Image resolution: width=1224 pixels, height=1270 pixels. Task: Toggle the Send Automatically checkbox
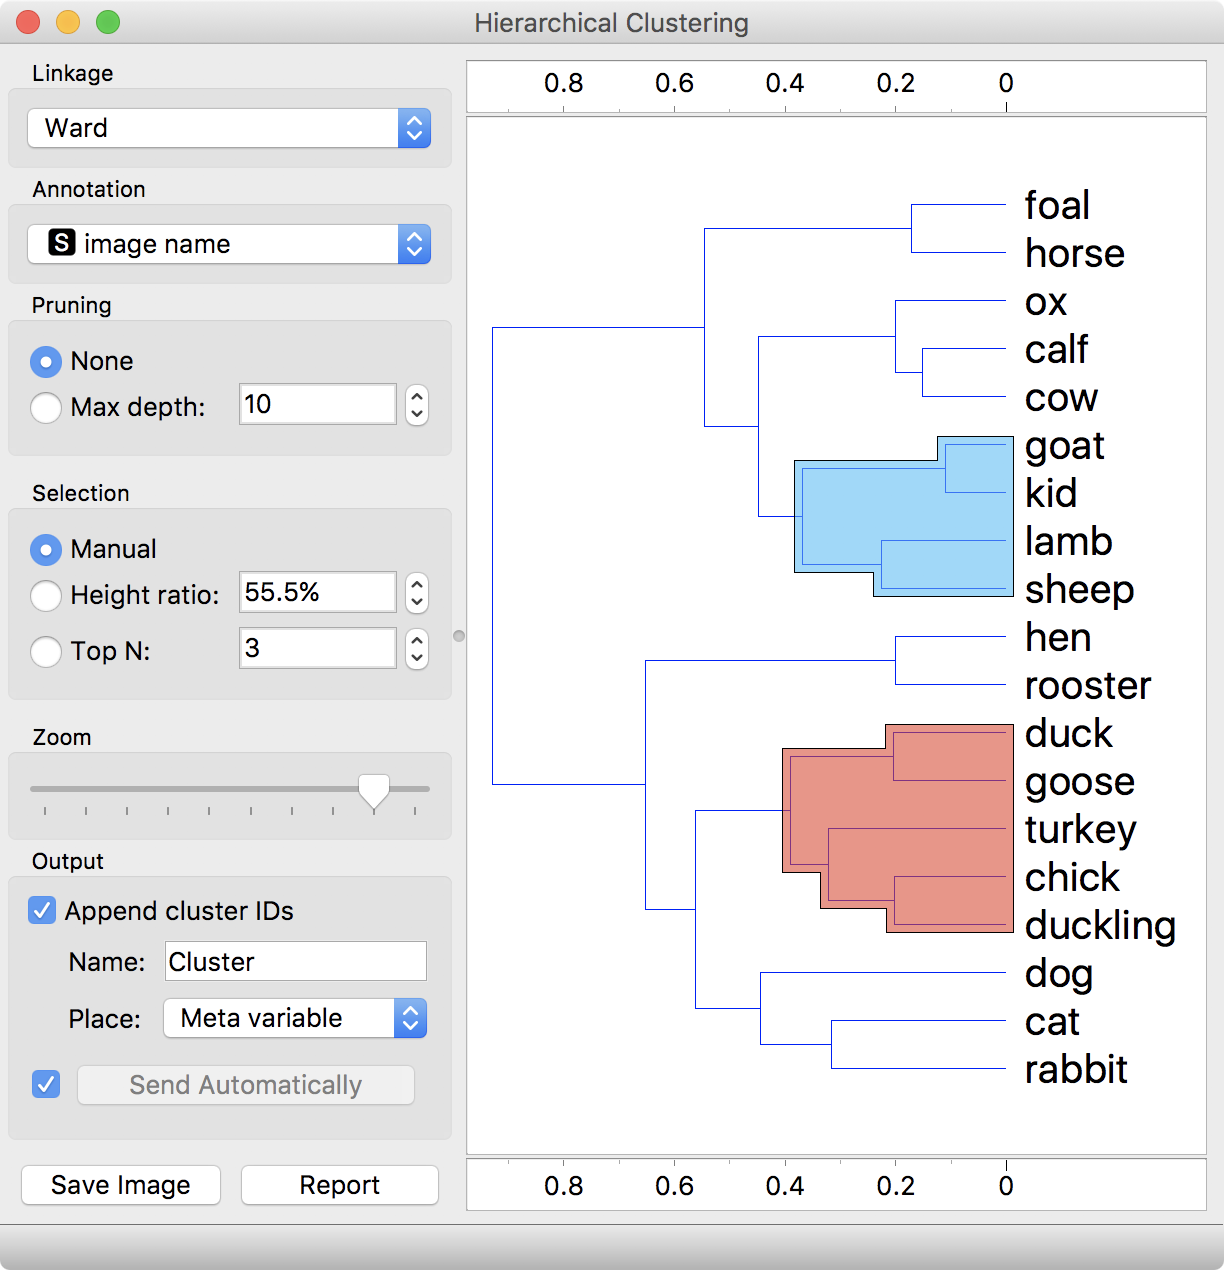point(46,1084)
